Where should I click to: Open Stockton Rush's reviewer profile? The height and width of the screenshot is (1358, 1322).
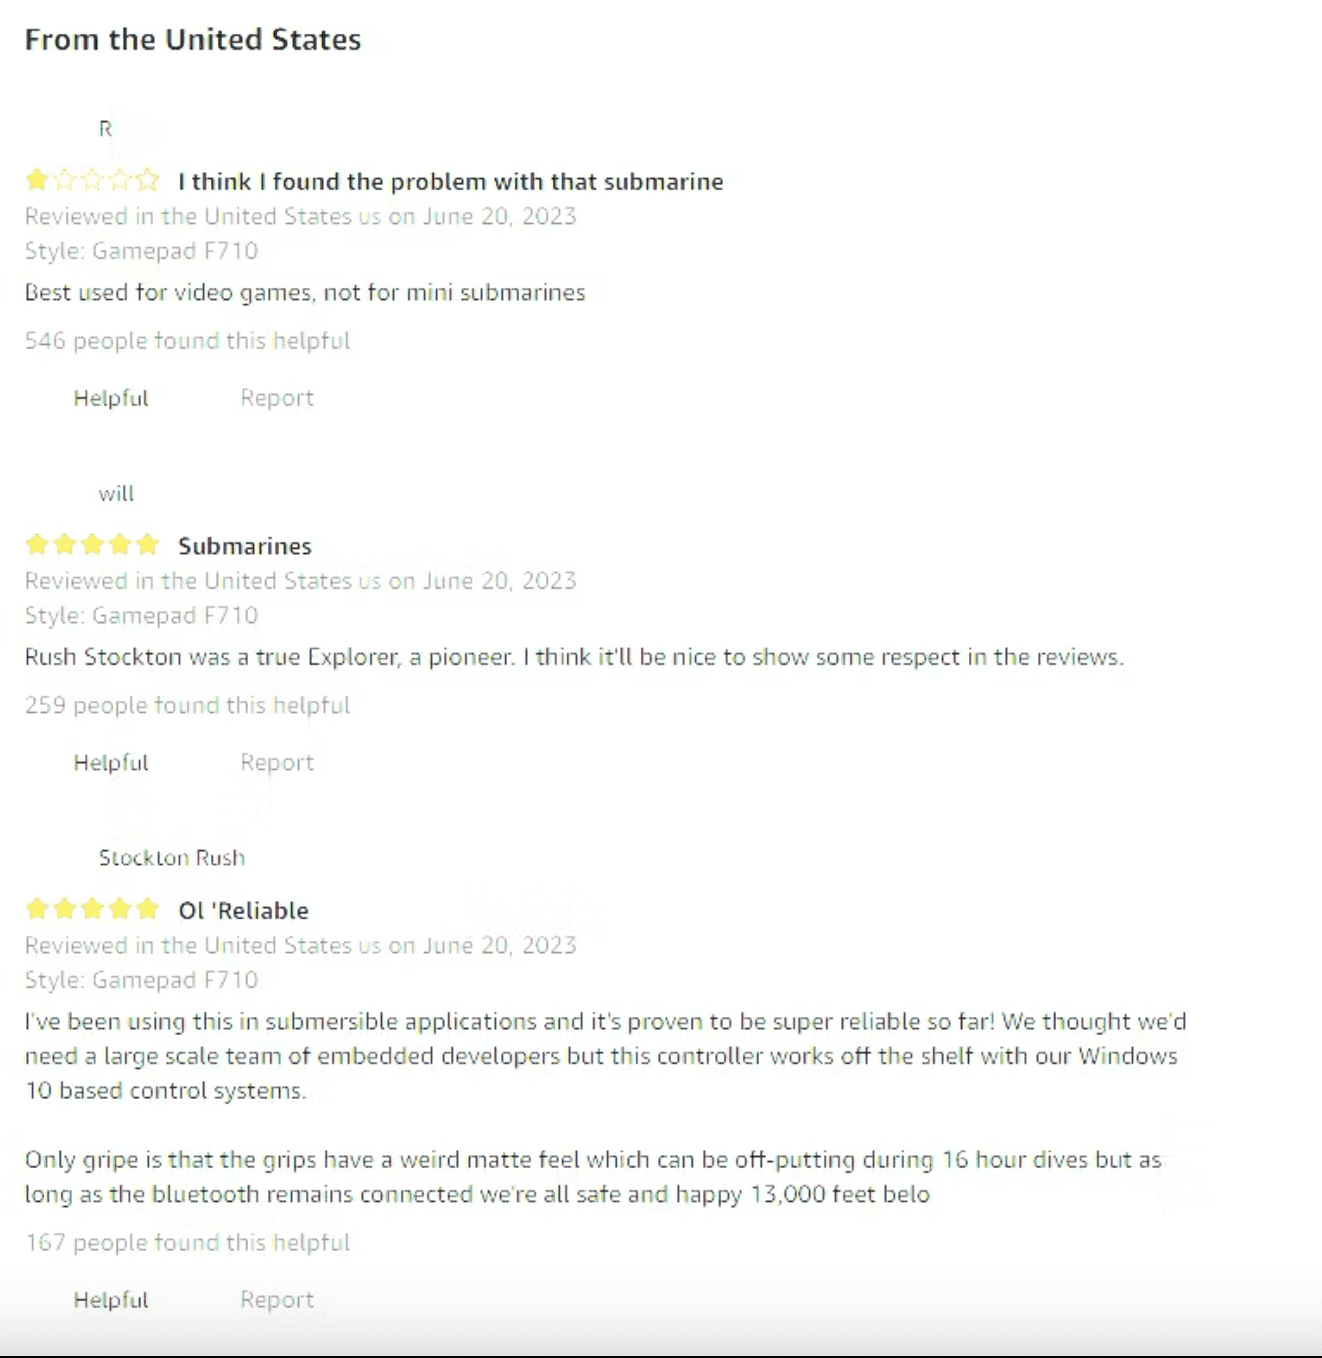172,857
